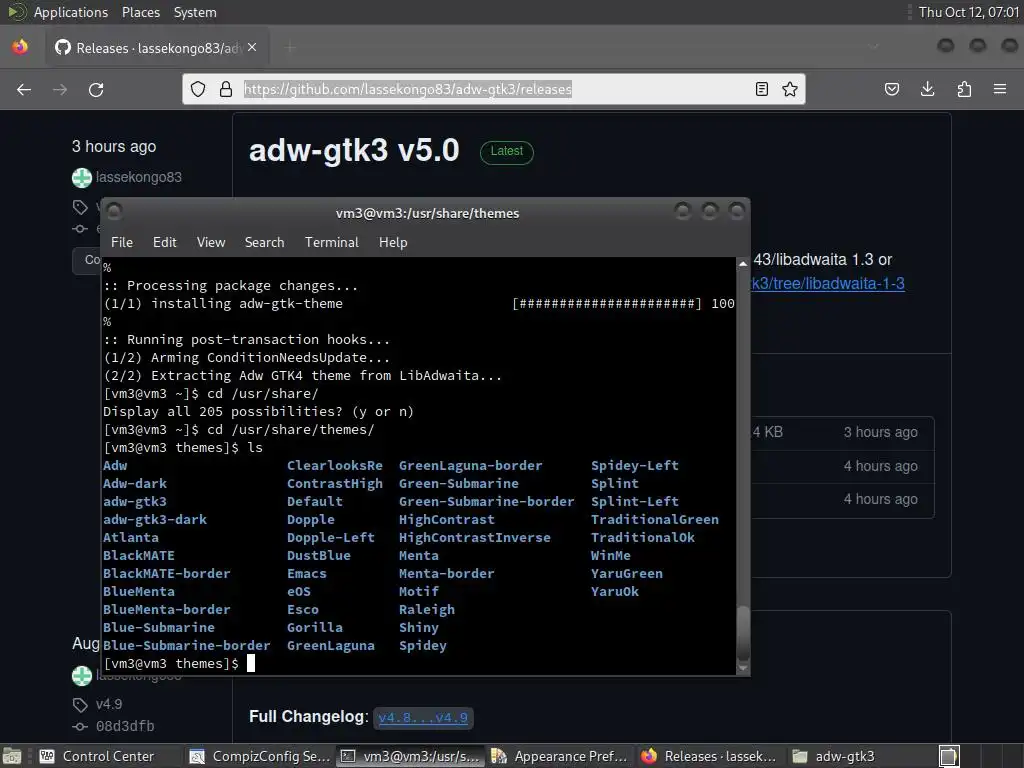Bookmark this page with the star
Viewport: 1024px width, 768px height.
click(790, 89)
